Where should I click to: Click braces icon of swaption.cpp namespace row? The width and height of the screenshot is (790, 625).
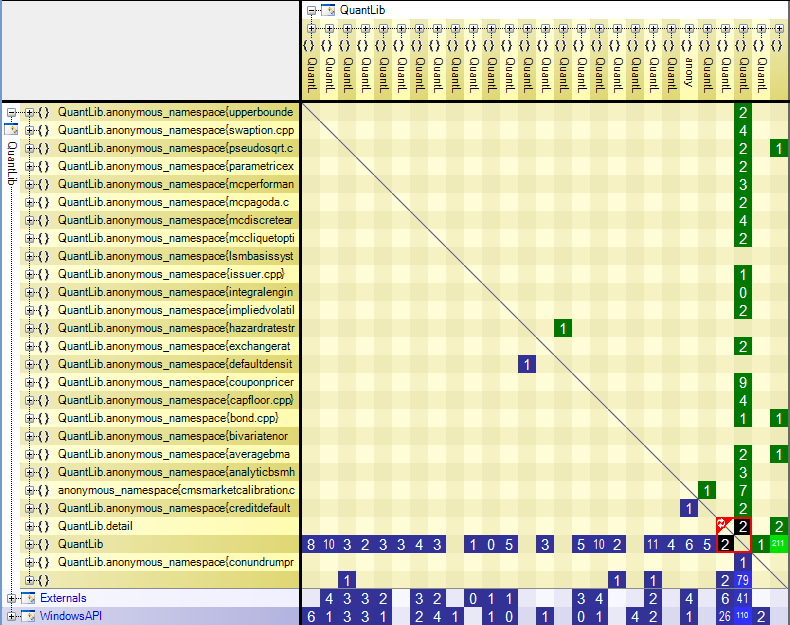pyautogui.click(x=44, y=130)
